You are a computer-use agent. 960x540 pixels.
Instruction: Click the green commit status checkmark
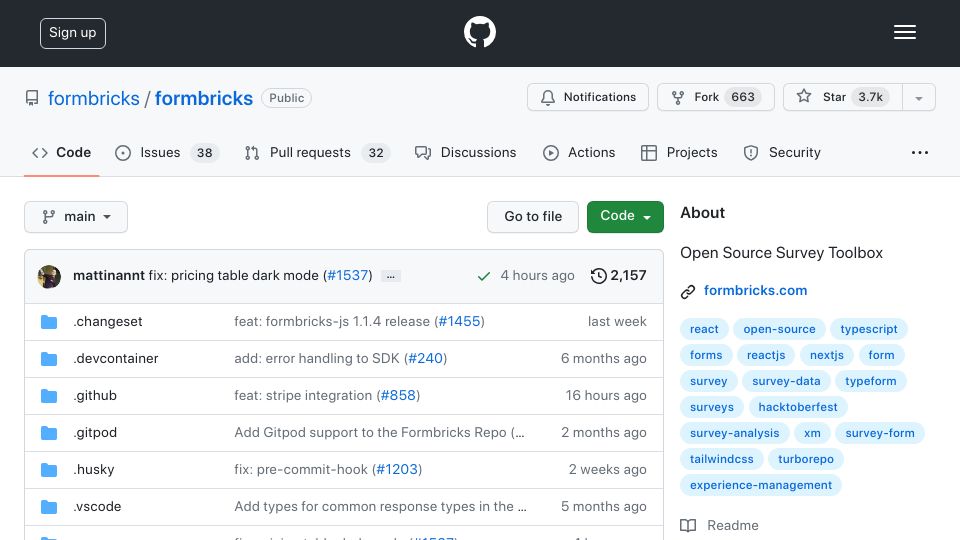(484, 277)
